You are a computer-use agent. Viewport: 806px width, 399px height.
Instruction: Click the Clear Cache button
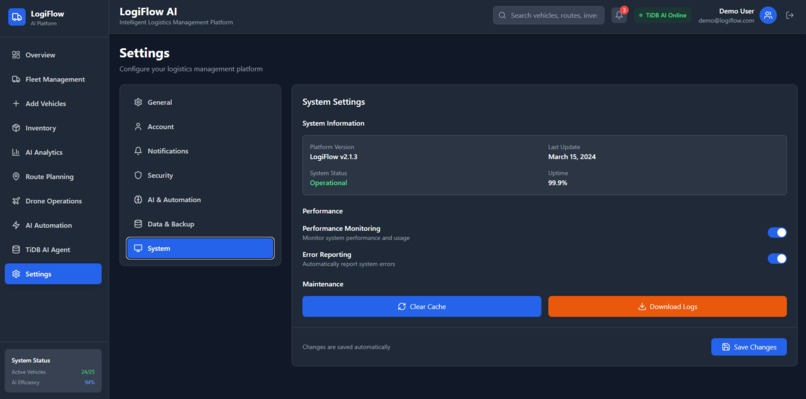click(422, 306)
